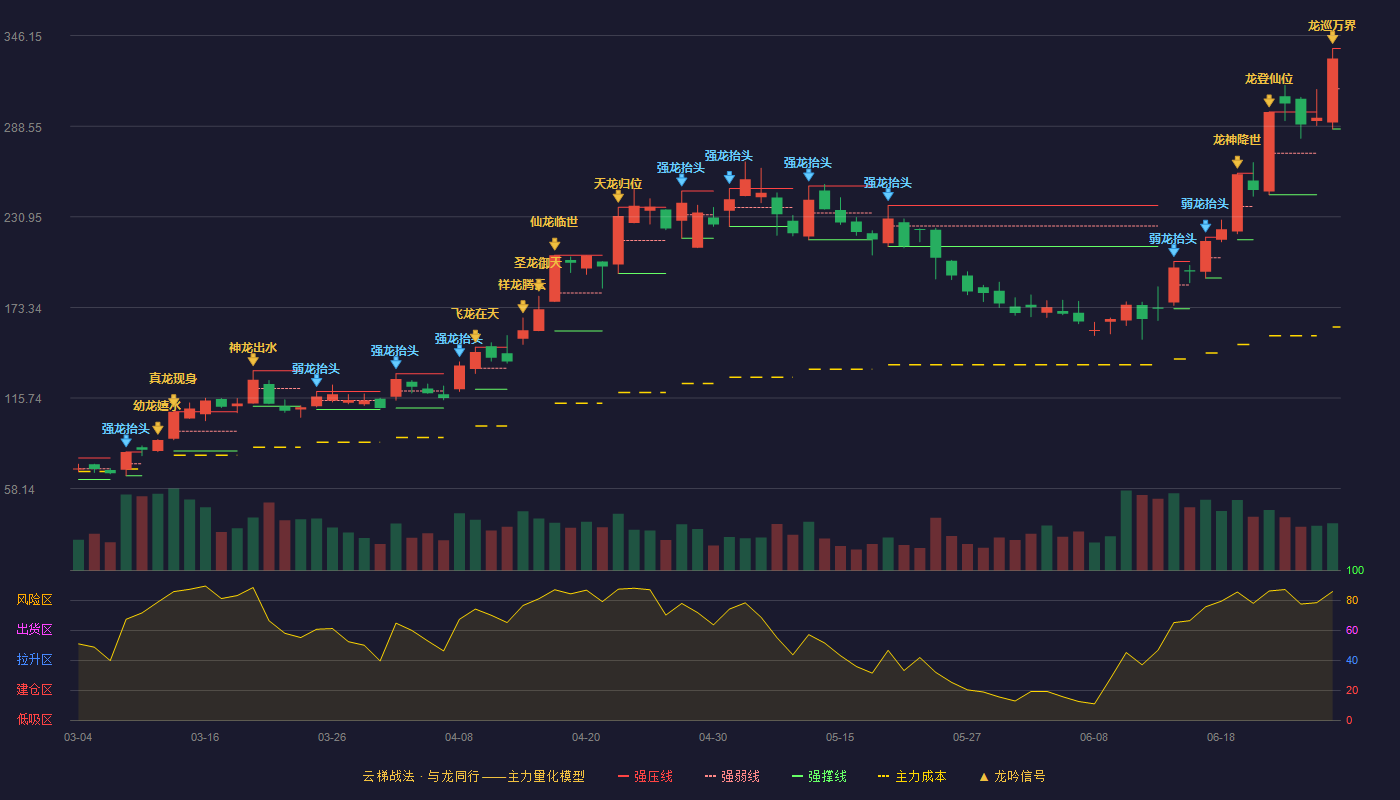The image size is (1400, 800).
Task: Toggle the 主力成本 dashed line legend
Action: [x=912, y=776]
